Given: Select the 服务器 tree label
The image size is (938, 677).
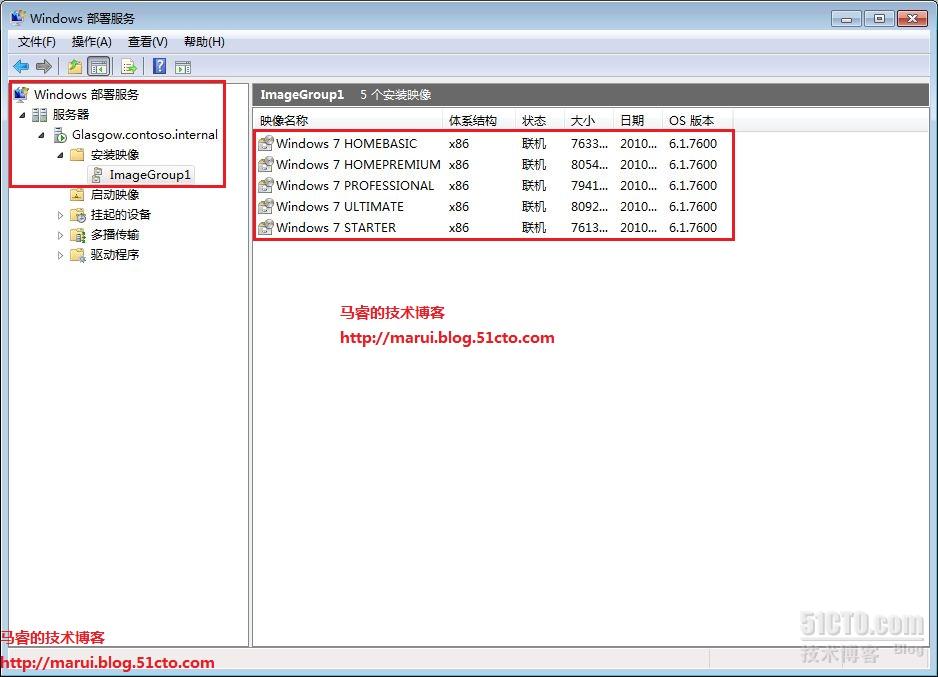Looking at the screenshot, I should (71, 114).
